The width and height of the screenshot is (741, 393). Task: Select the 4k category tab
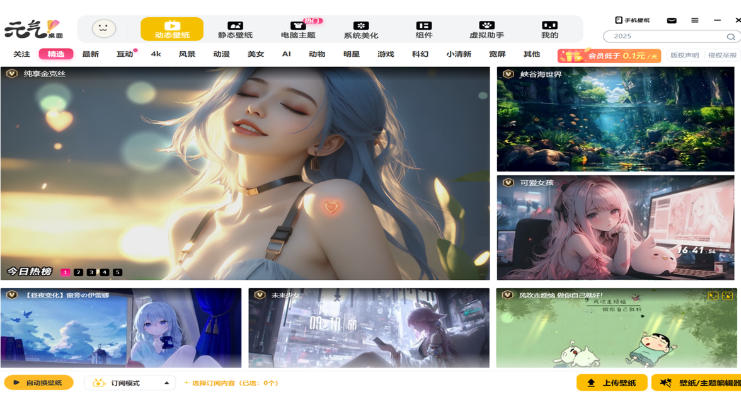click(156, 54)
